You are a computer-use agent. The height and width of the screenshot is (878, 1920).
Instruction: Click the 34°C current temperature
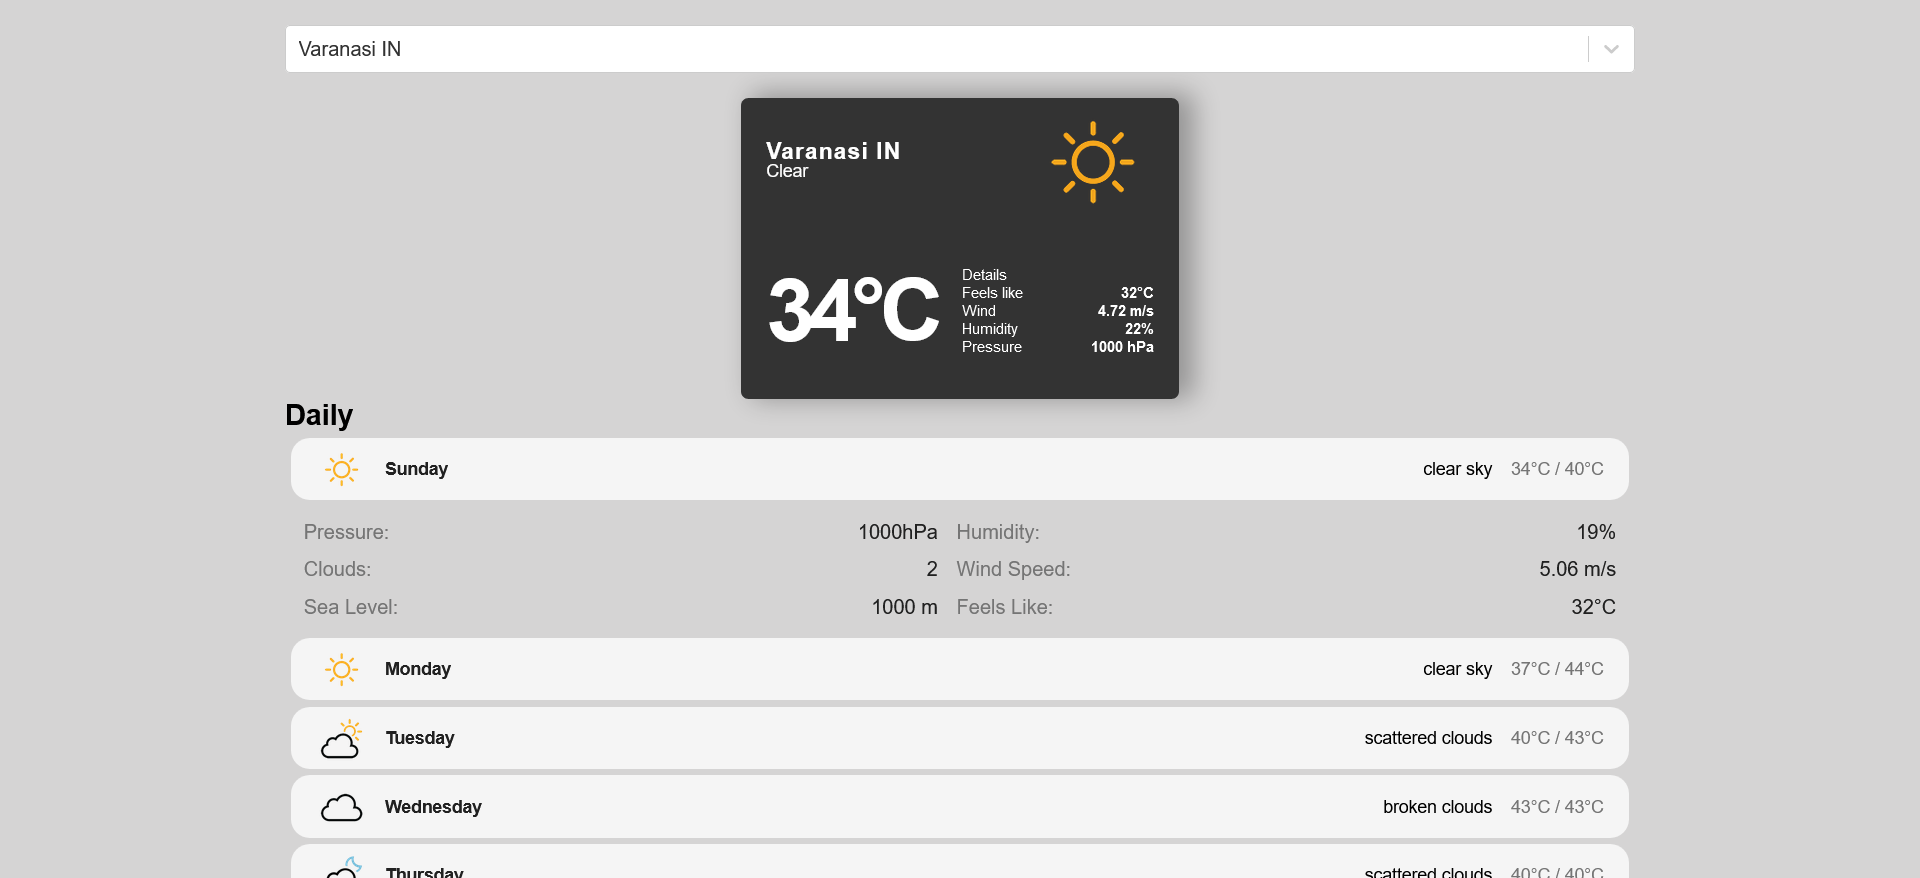pyautogui.click(x=853, y=310)
